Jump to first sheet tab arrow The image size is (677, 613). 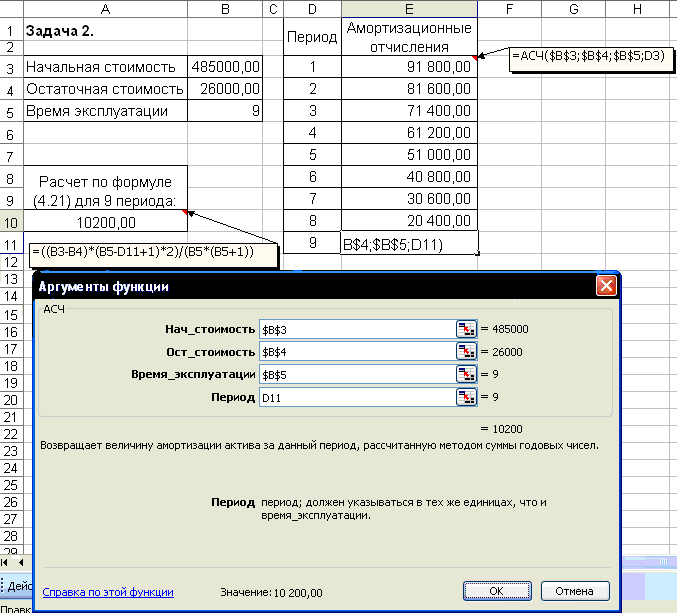[x=5, y=562]
